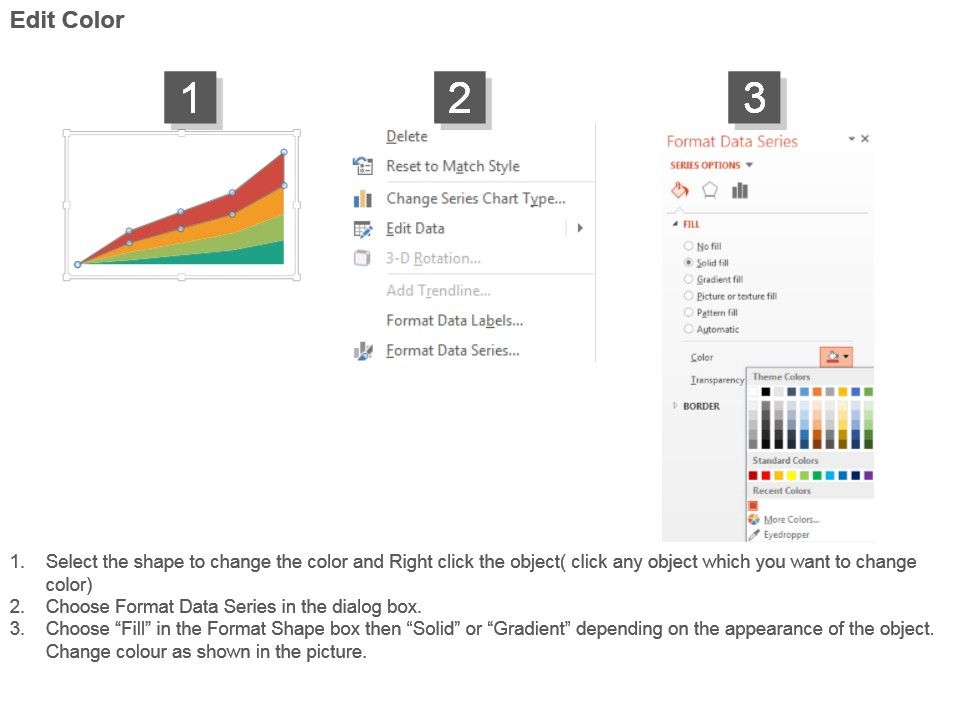The height and width of the screenshot is (720, 960).
Task: Expand the Border section
Action: (700, 406)
